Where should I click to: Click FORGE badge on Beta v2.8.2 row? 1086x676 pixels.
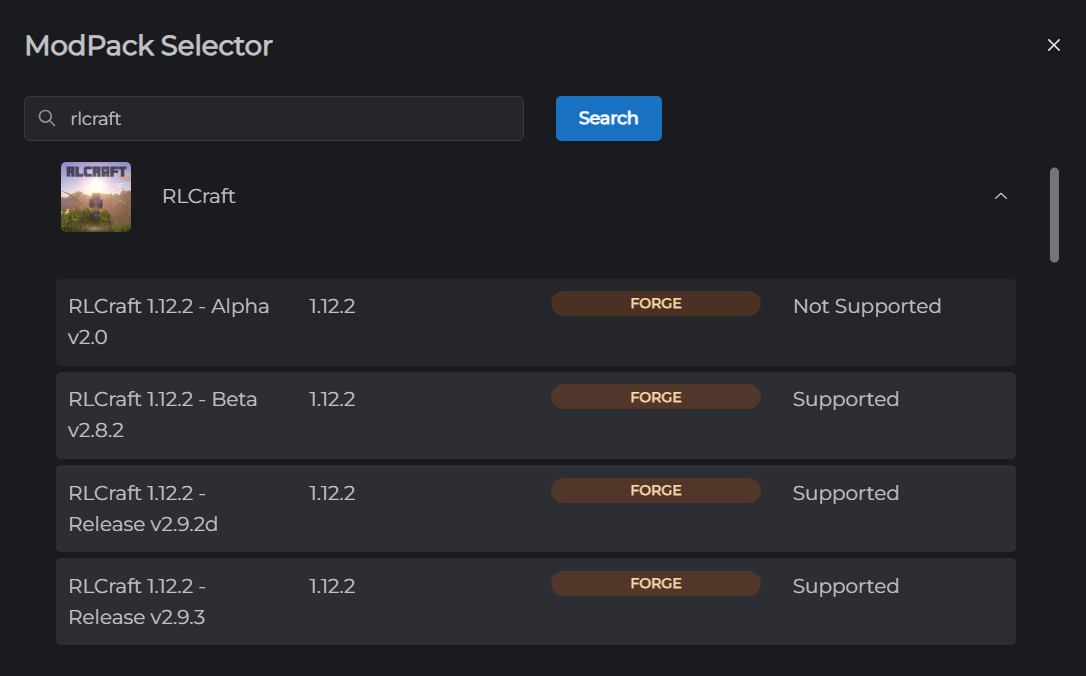655,397
